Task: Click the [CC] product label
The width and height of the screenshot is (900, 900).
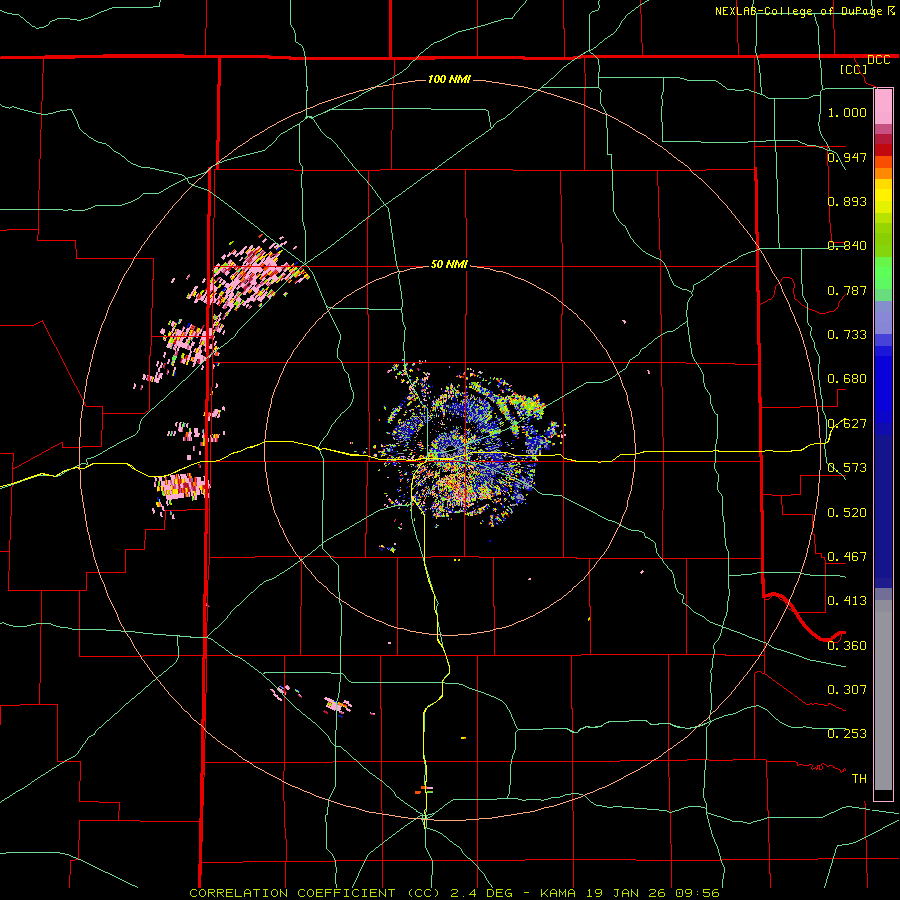Action: tap(853, 69)
